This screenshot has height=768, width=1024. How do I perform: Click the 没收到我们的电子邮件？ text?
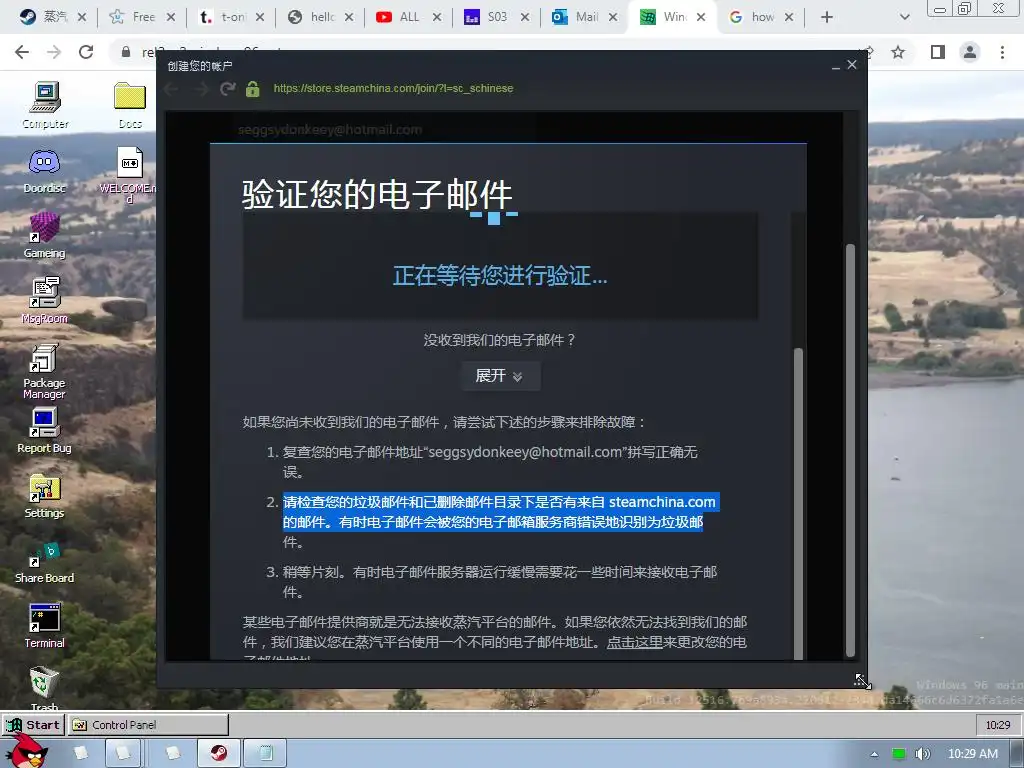500,340
